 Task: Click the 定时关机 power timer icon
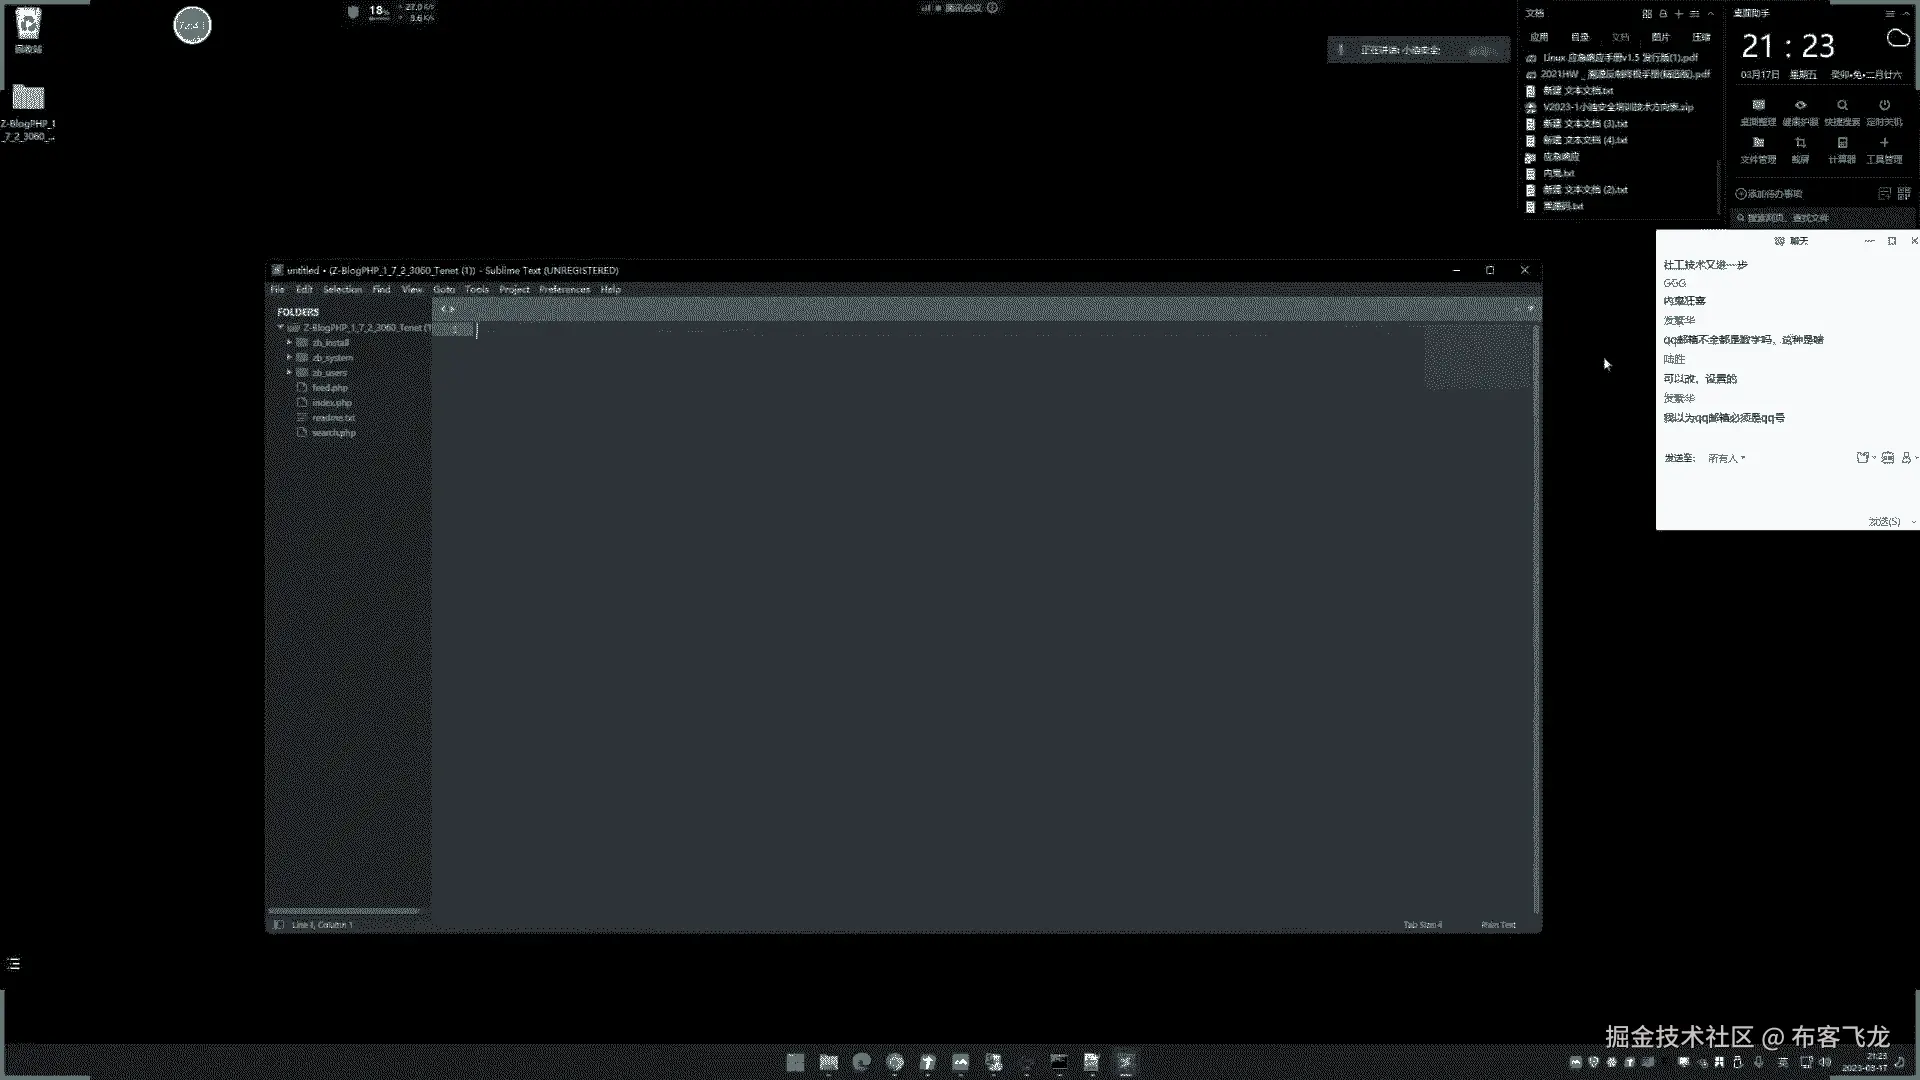(1884, 106)
